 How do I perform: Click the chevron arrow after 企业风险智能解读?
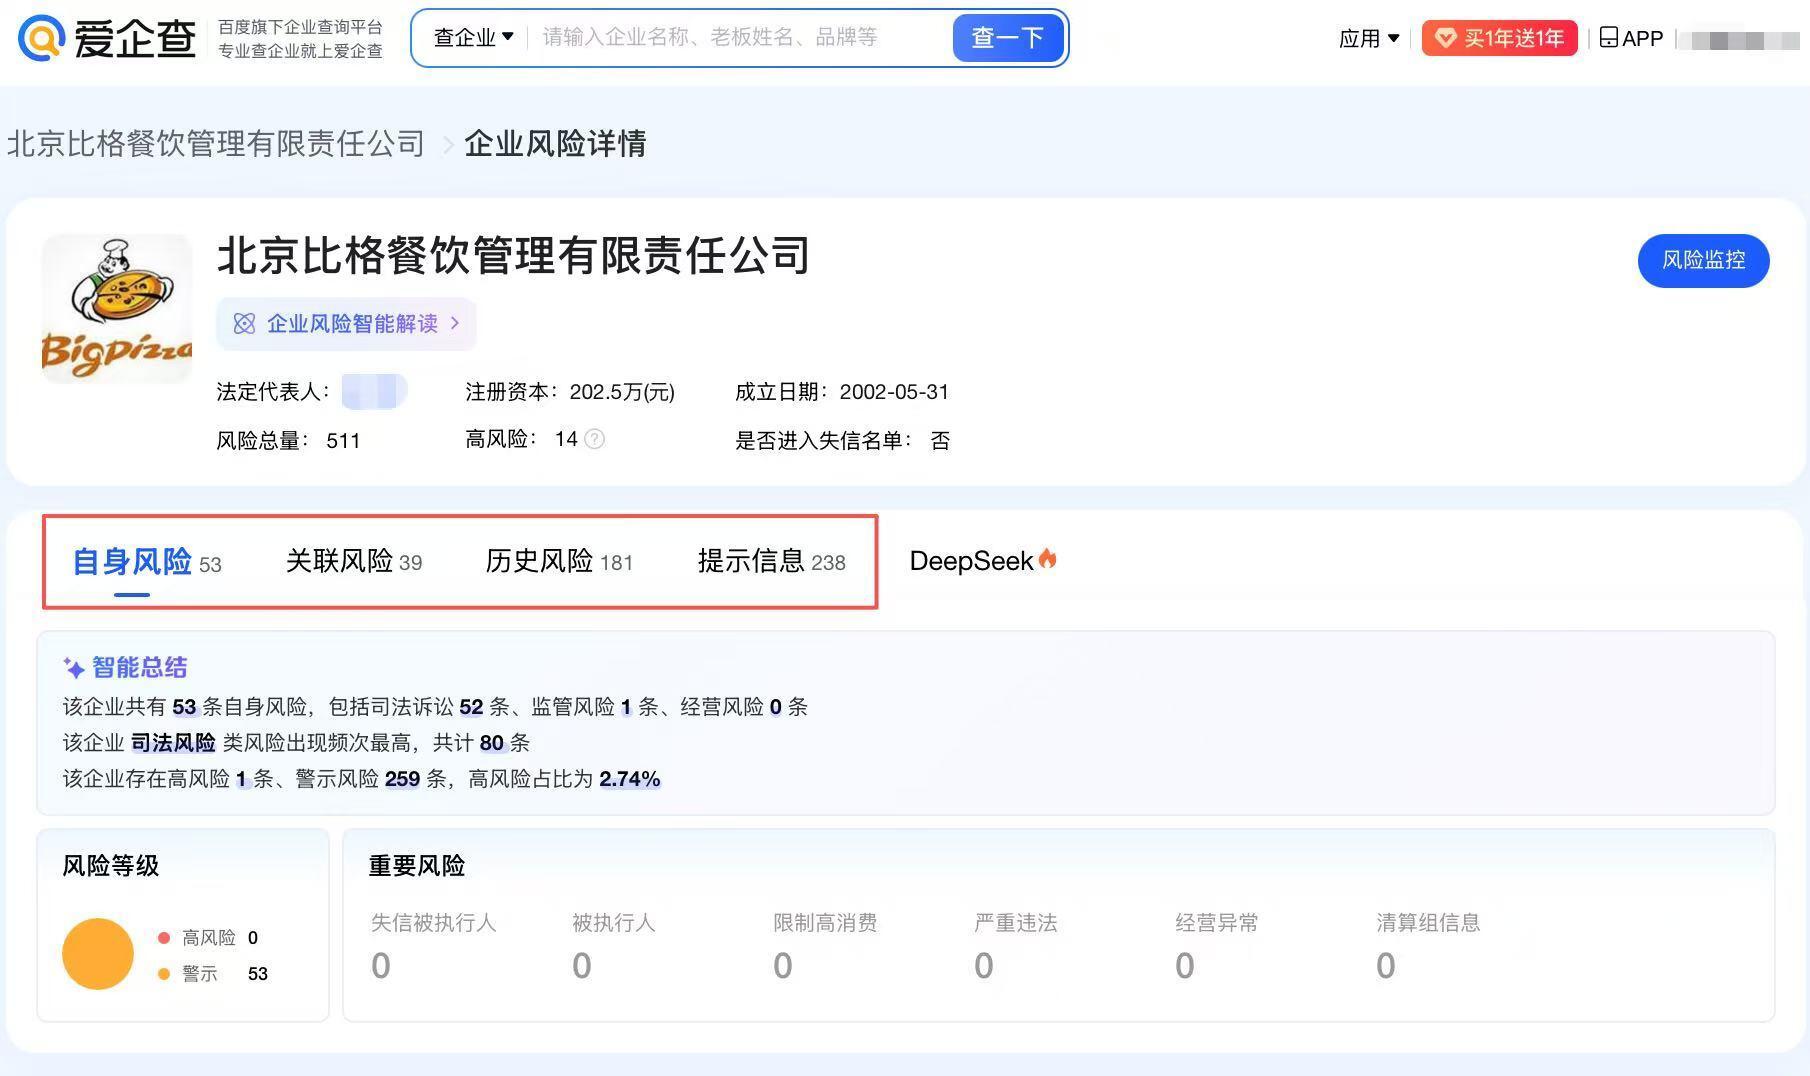(x=455, y=324)
